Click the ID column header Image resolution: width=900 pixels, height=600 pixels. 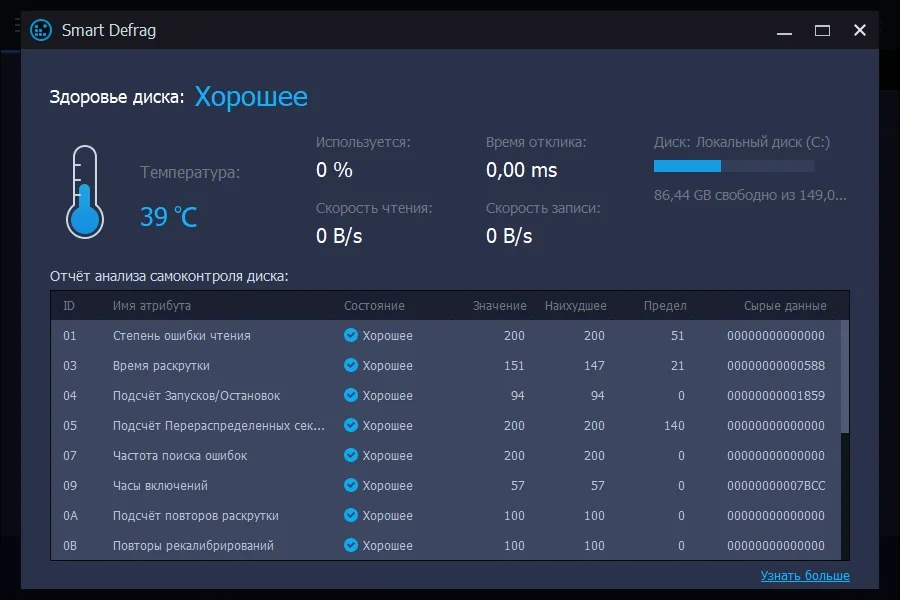point(69,305)
